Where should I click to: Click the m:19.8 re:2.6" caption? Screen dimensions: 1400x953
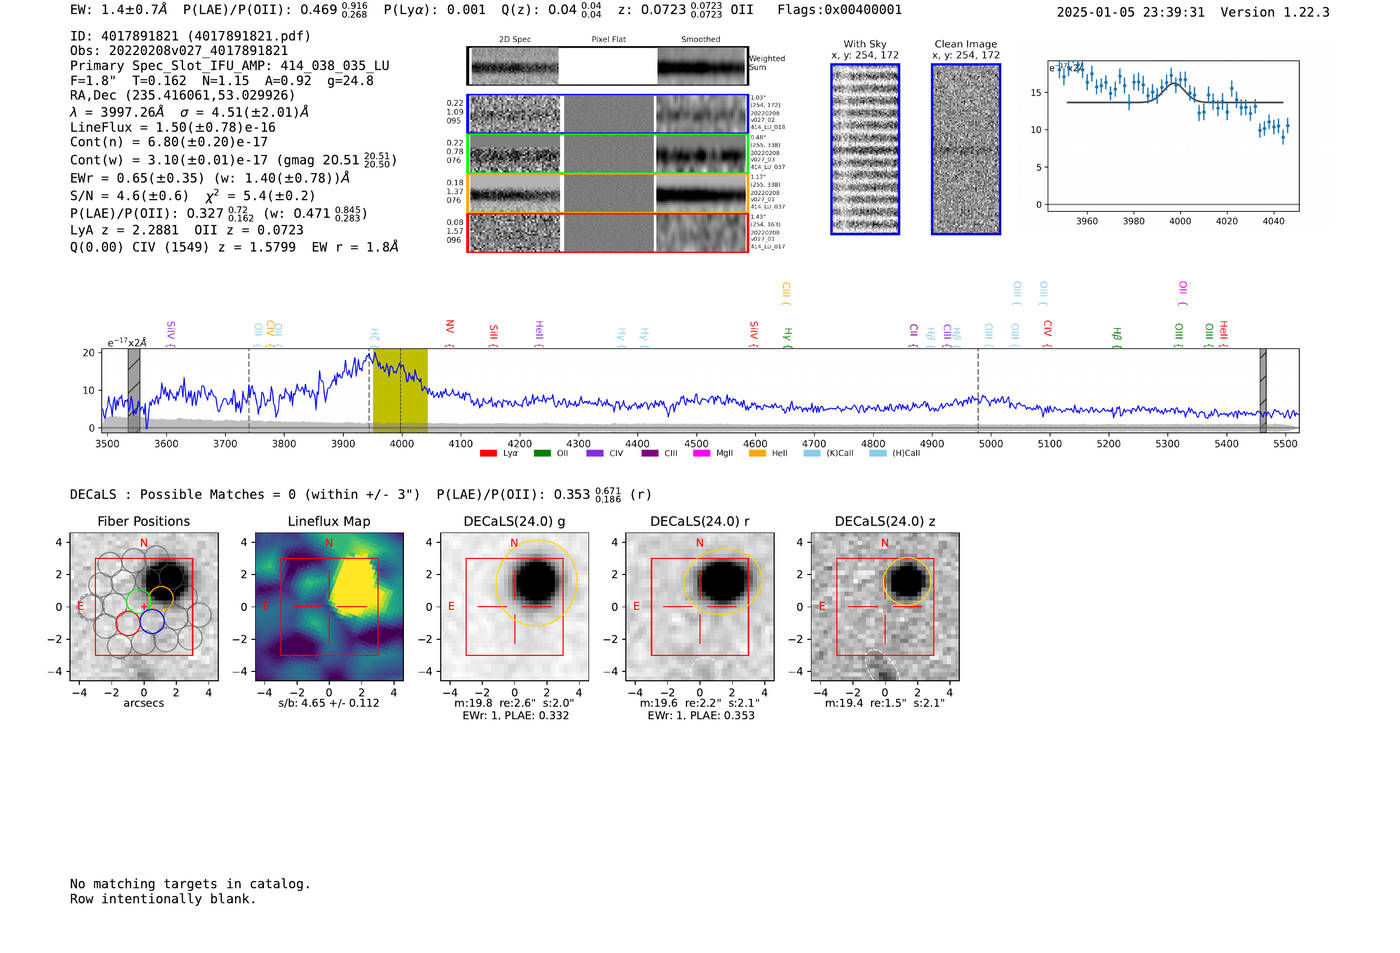514,703
